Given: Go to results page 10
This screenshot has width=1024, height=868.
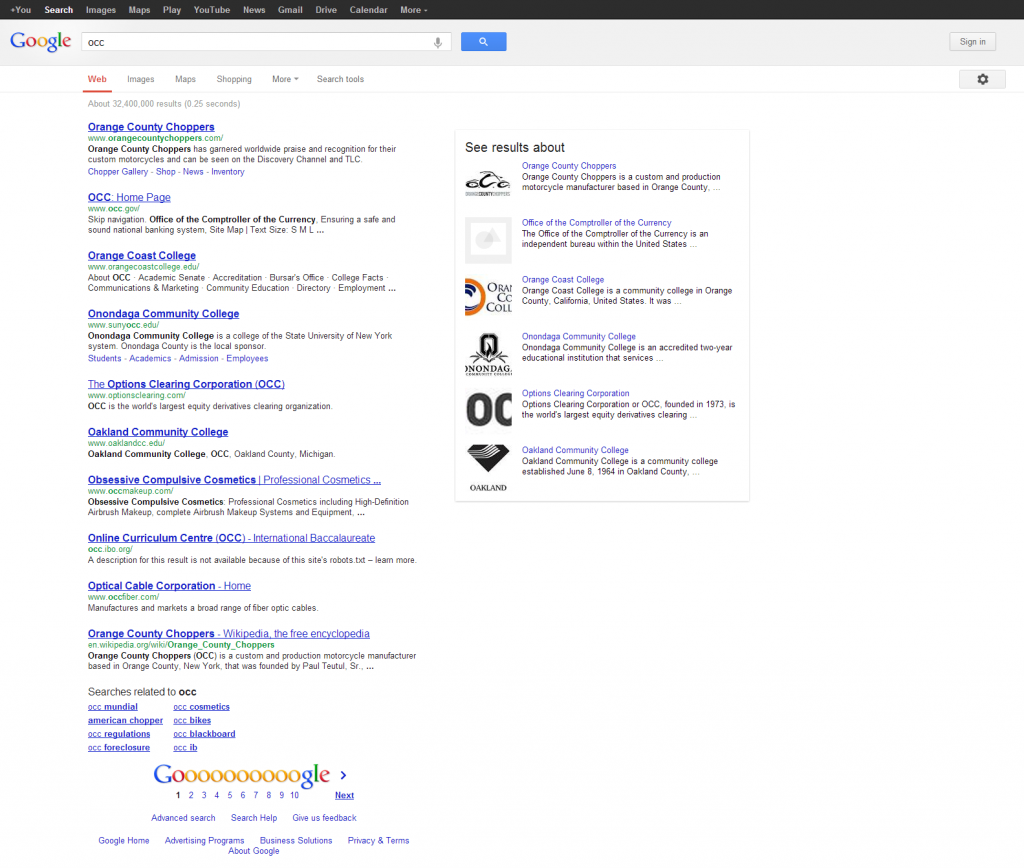Looking at the screenshot, I should coord(295,796).
